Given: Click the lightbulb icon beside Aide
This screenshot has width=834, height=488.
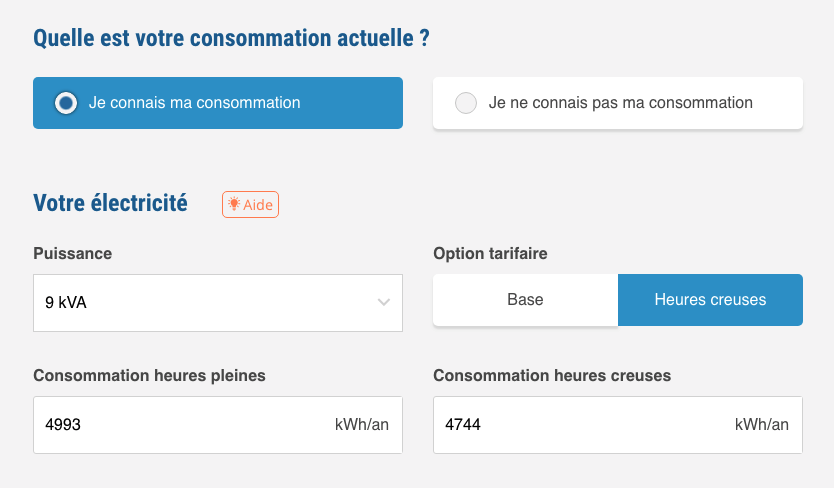Looking at the screenshot, I should pos(233,203).
